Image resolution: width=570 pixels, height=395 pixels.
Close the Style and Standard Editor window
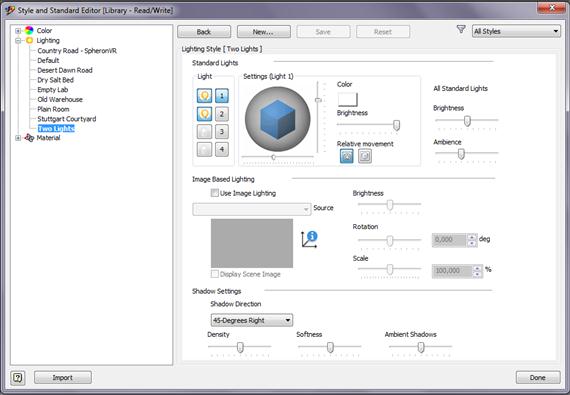tap(551, 7)
